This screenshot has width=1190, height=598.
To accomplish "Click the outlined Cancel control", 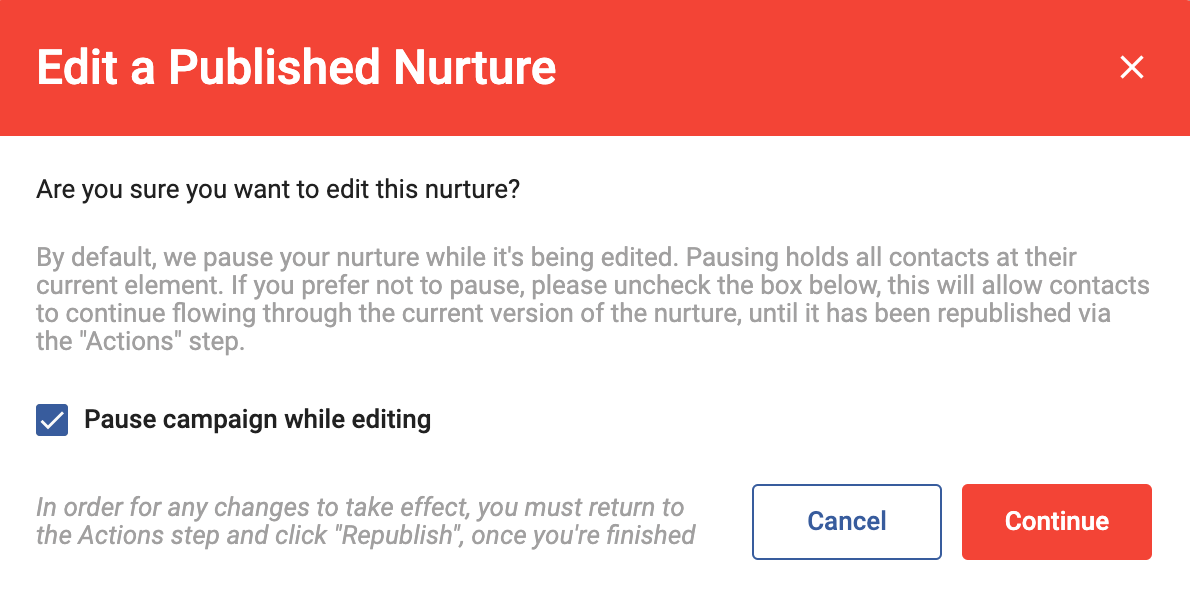I will point(846,521).
